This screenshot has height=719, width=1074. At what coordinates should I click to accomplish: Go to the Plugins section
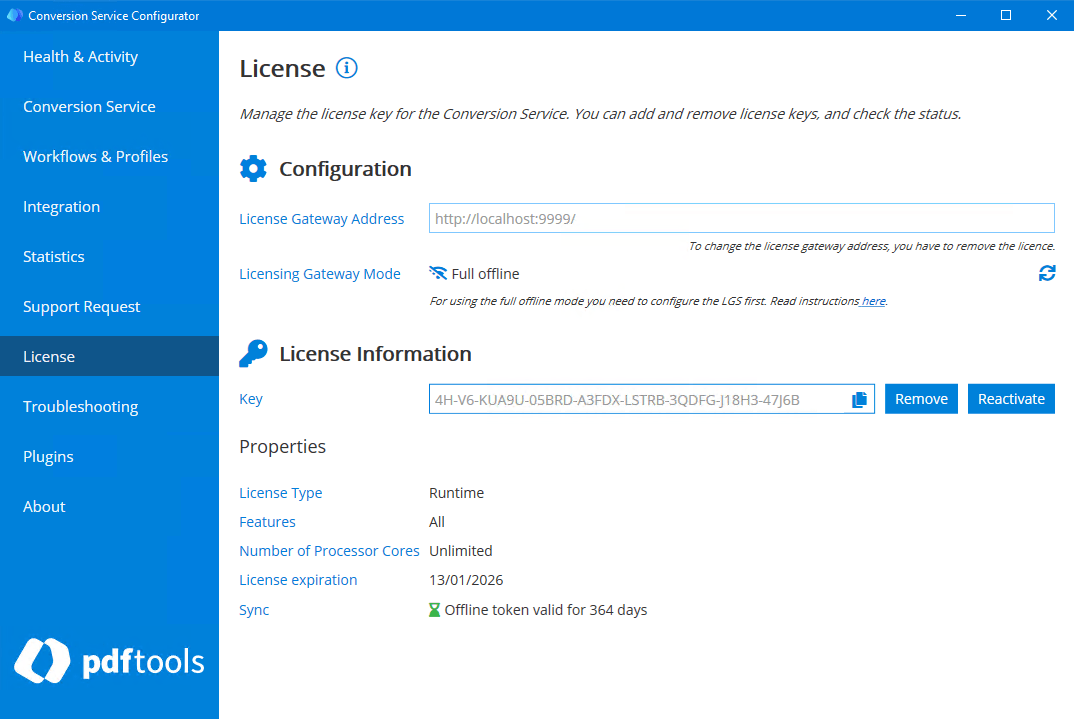coord(48,456)
